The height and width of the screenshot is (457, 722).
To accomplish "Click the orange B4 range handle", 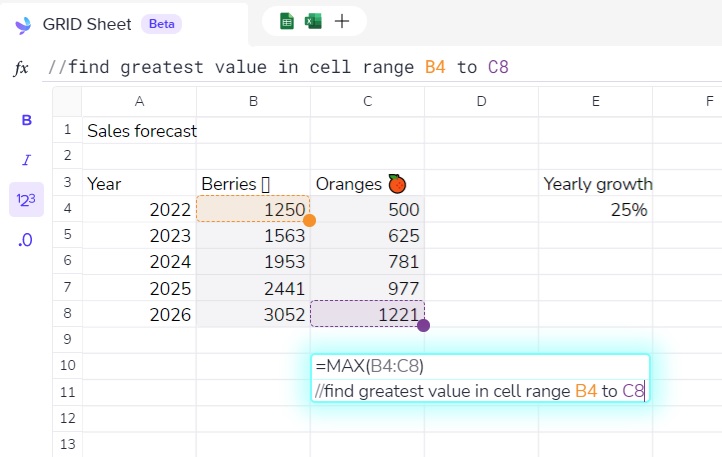I will tap(309, 220).
